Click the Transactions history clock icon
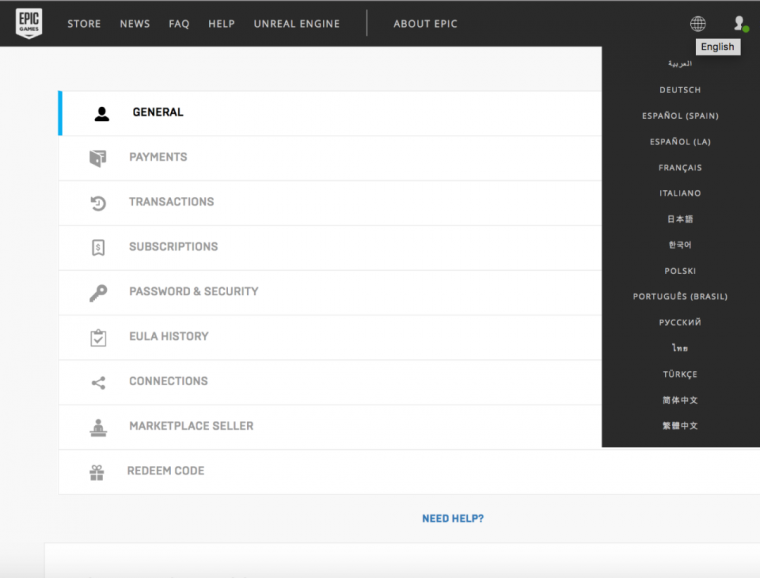Image resolution: width=760 pixels, height=578 pixels. [x=98, y=203]
